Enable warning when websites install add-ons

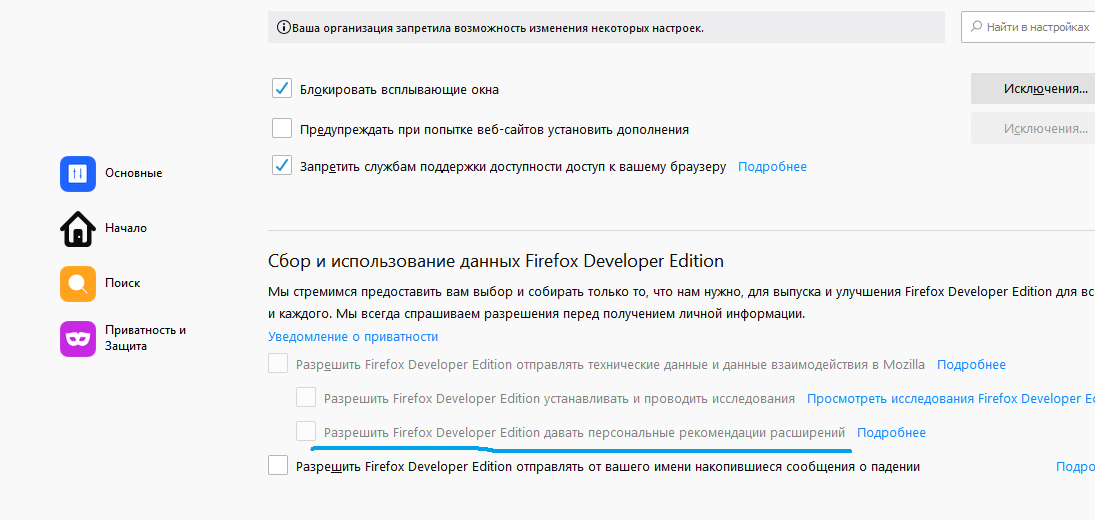(281, 128)
